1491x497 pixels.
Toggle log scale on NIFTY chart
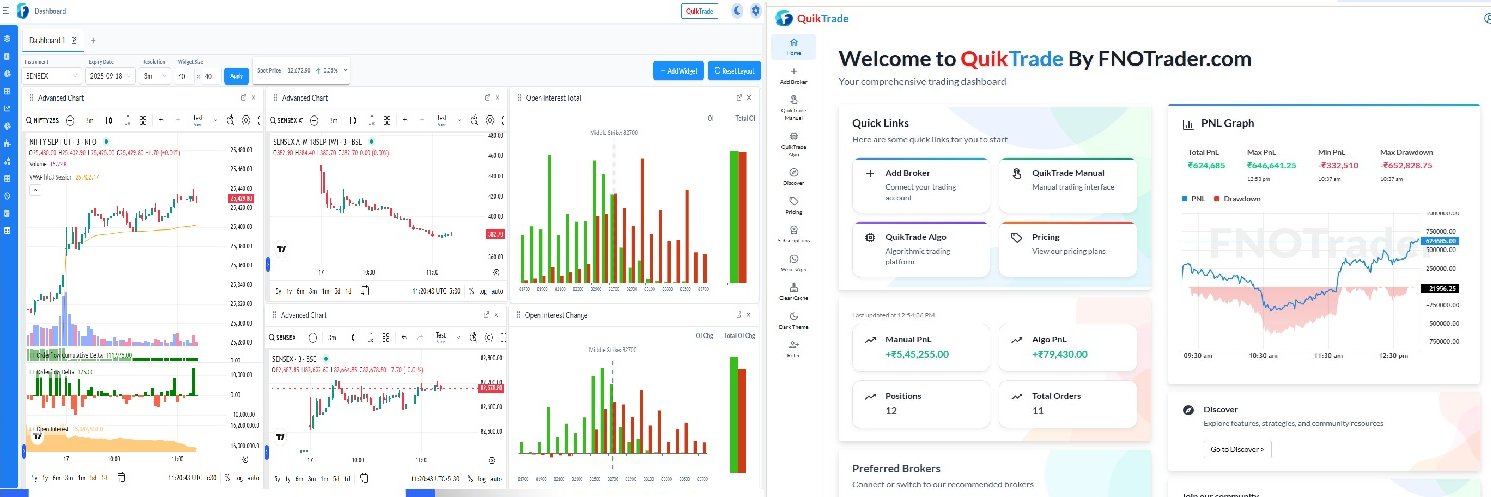coord(240,478)
